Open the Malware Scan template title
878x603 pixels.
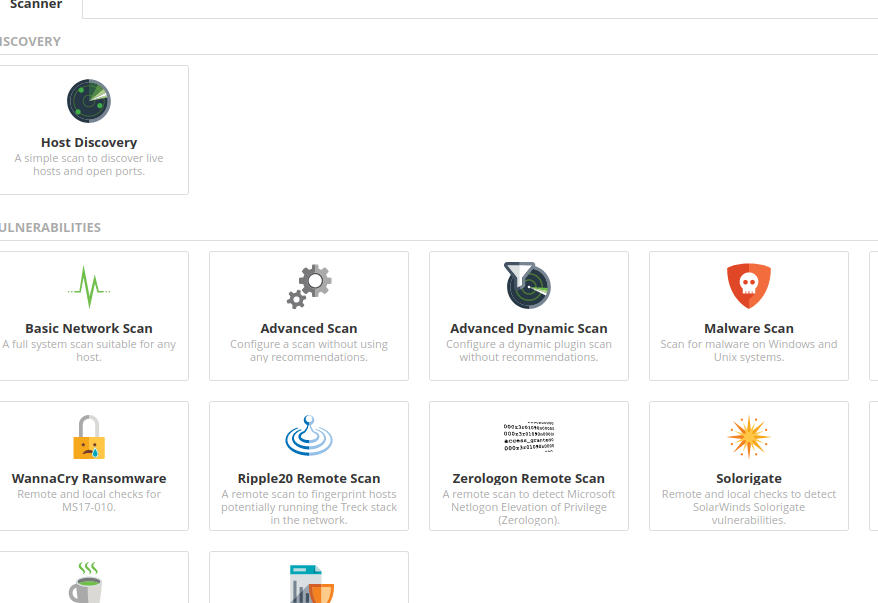pos(748,328)
